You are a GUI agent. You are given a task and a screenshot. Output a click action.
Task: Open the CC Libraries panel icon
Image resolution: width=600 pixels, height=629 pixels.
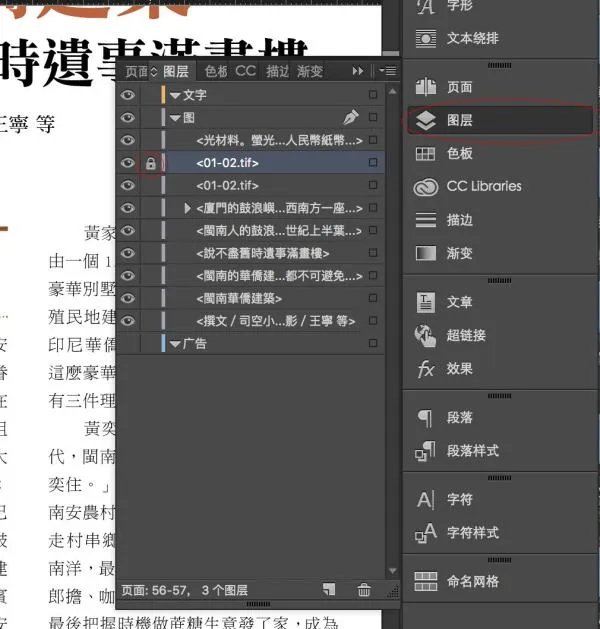(x=426, y=187)
